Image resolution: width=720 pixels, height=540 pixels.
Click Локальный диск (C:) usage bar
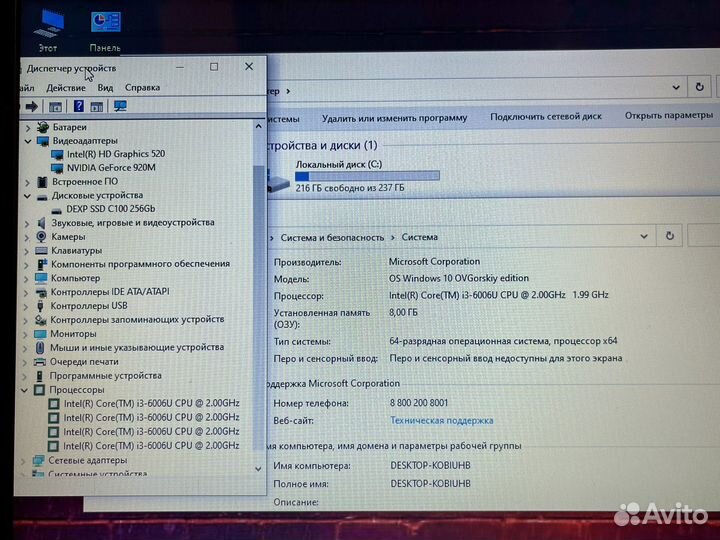pyautogui.click(x=367, y=176)
